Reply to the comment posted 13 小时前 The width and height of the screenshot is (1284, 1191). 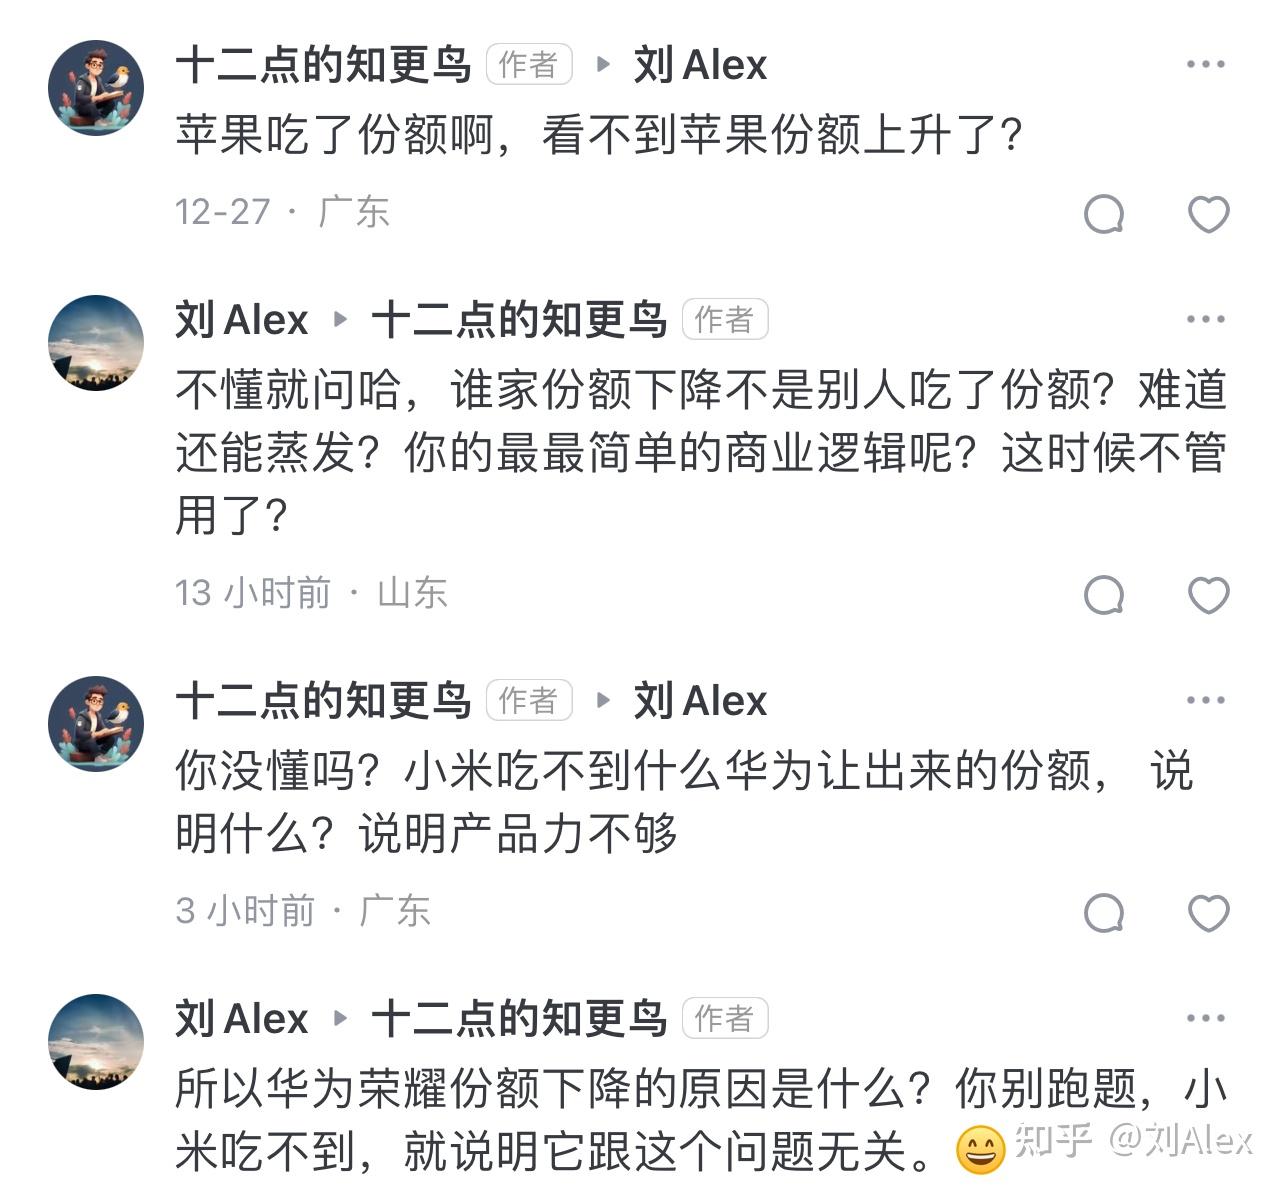[1104, 595]
